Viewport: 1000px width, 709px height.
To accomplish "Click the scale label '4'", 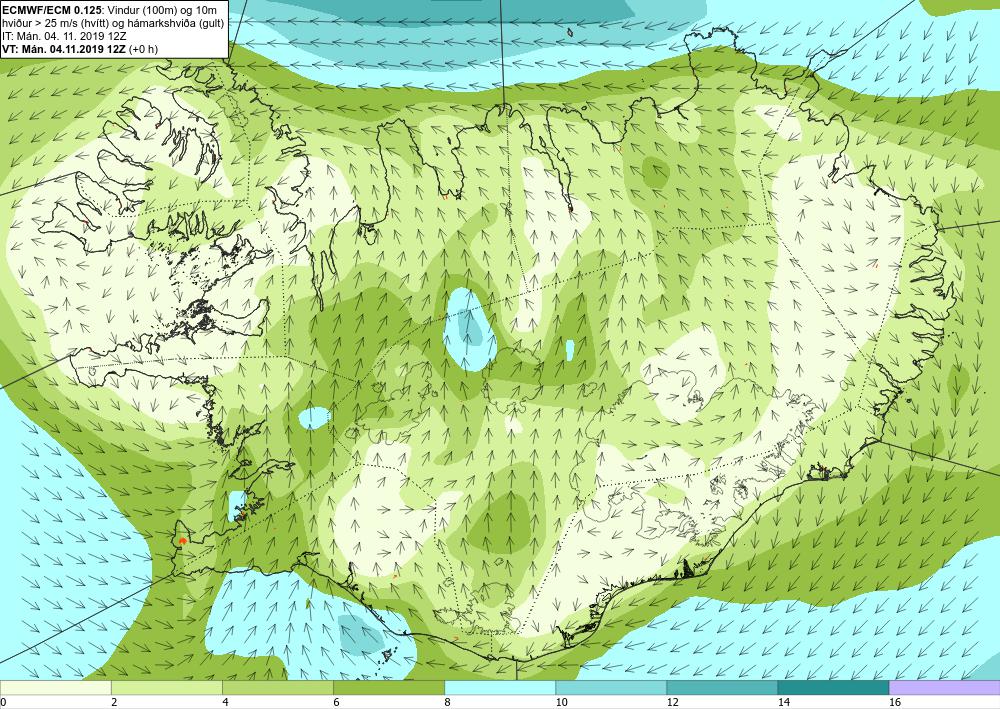I will point(225,702).
